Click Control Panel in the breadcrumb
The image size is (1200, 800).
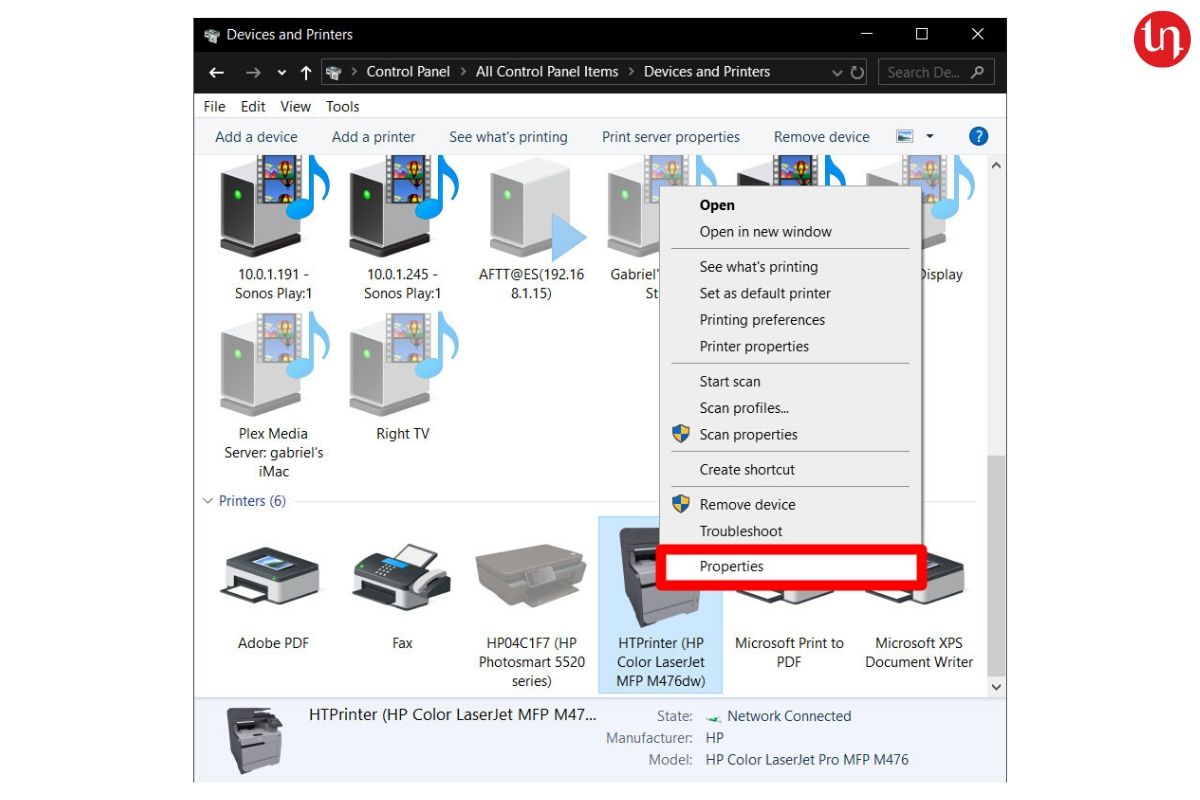point(408,72)
